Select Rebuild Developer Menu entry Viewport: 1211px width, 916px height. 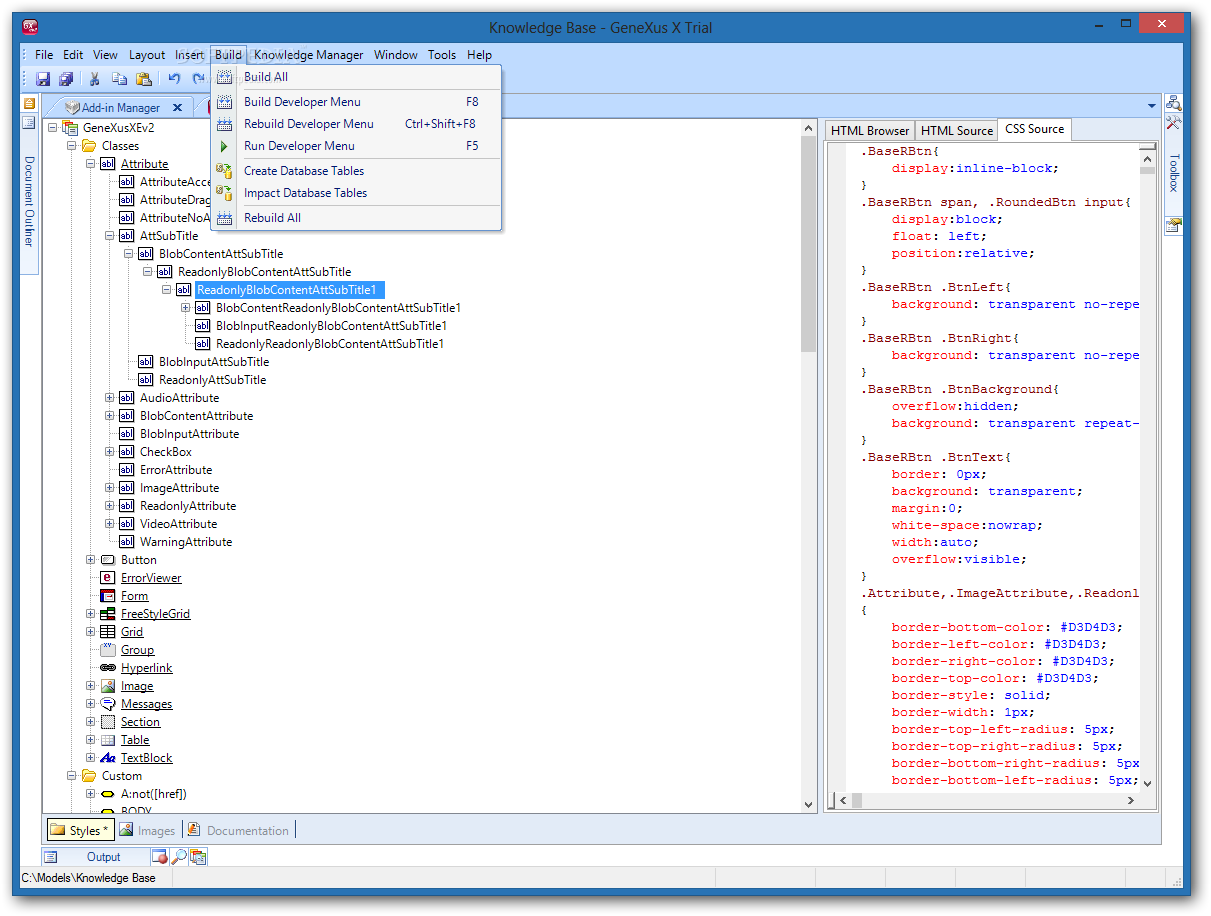pos(356,124)
